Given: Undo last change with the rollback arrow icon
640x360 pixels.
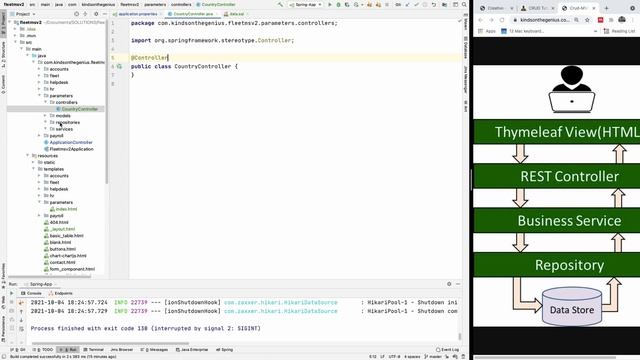Looking at the screenshot, I should click(434, 4).
